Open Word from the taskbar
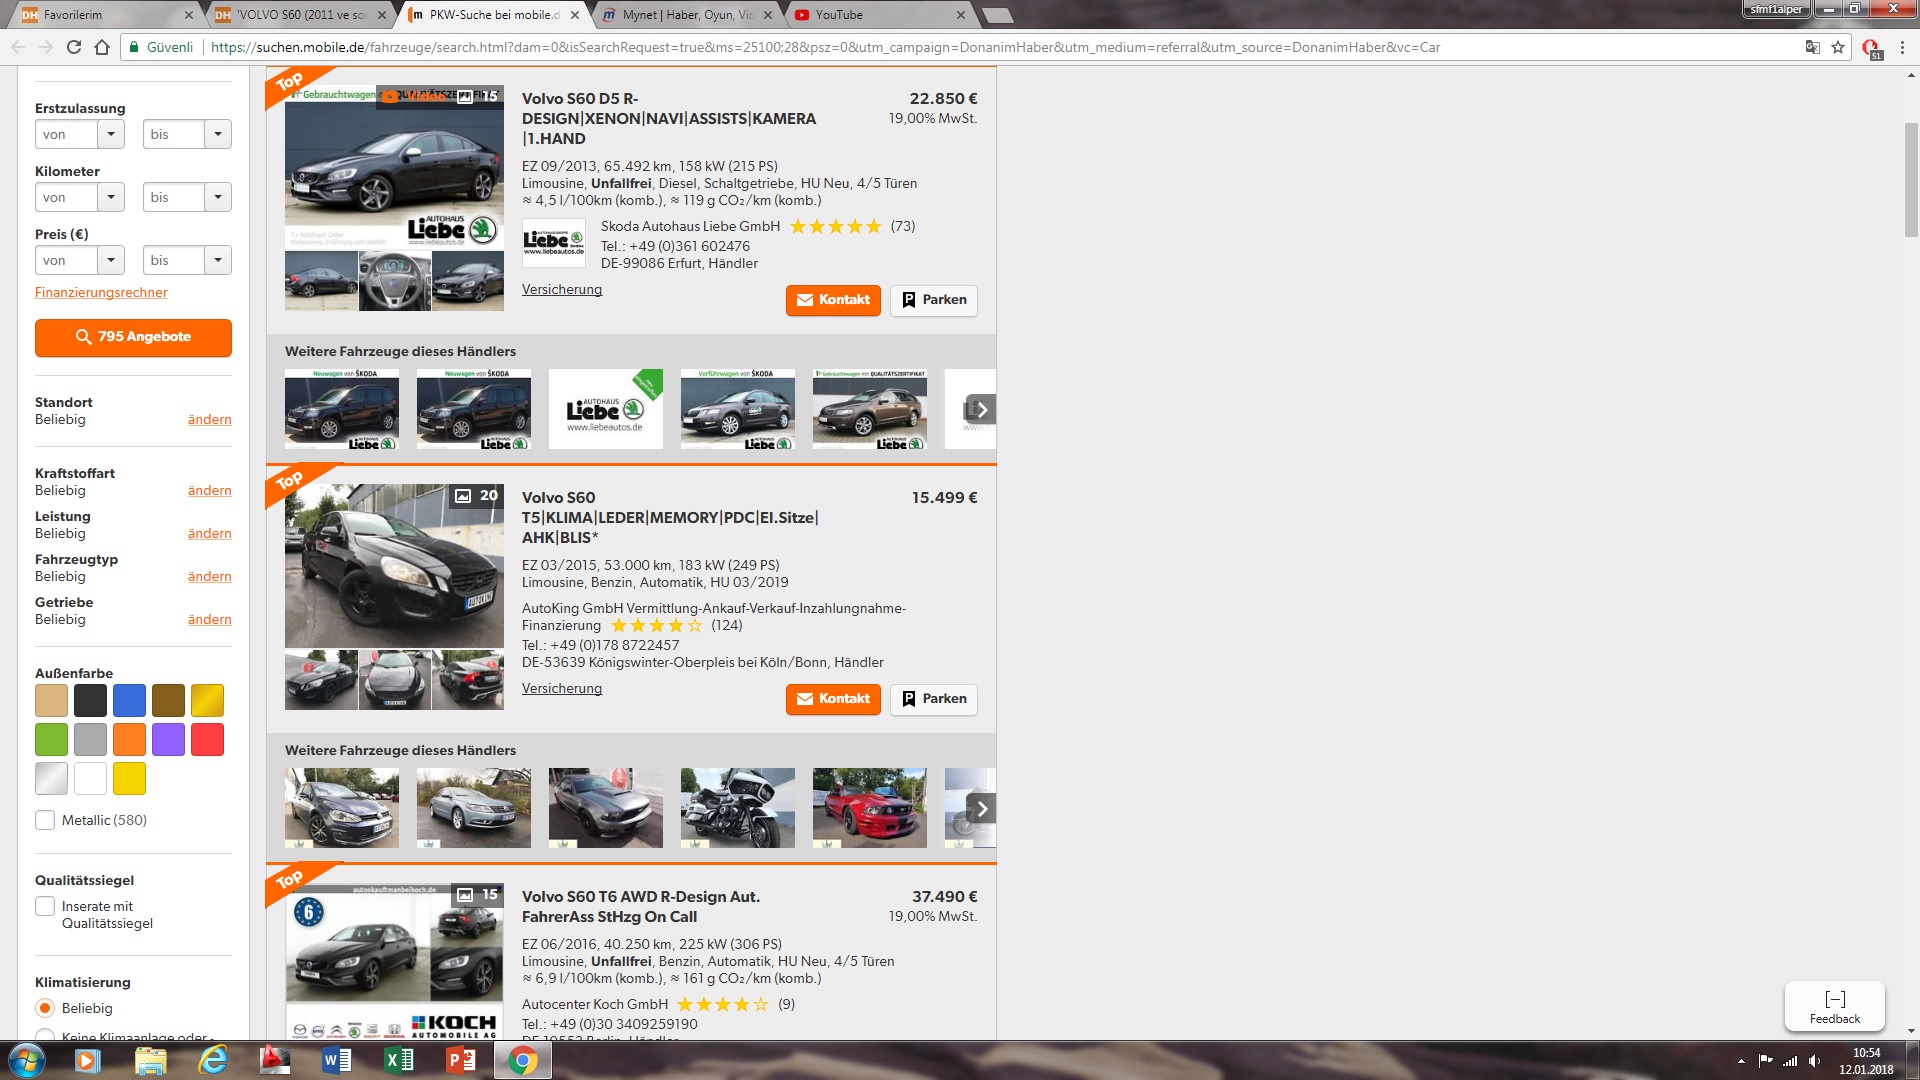Screen dimensions: 1920x1080 tap(337, 1060)
